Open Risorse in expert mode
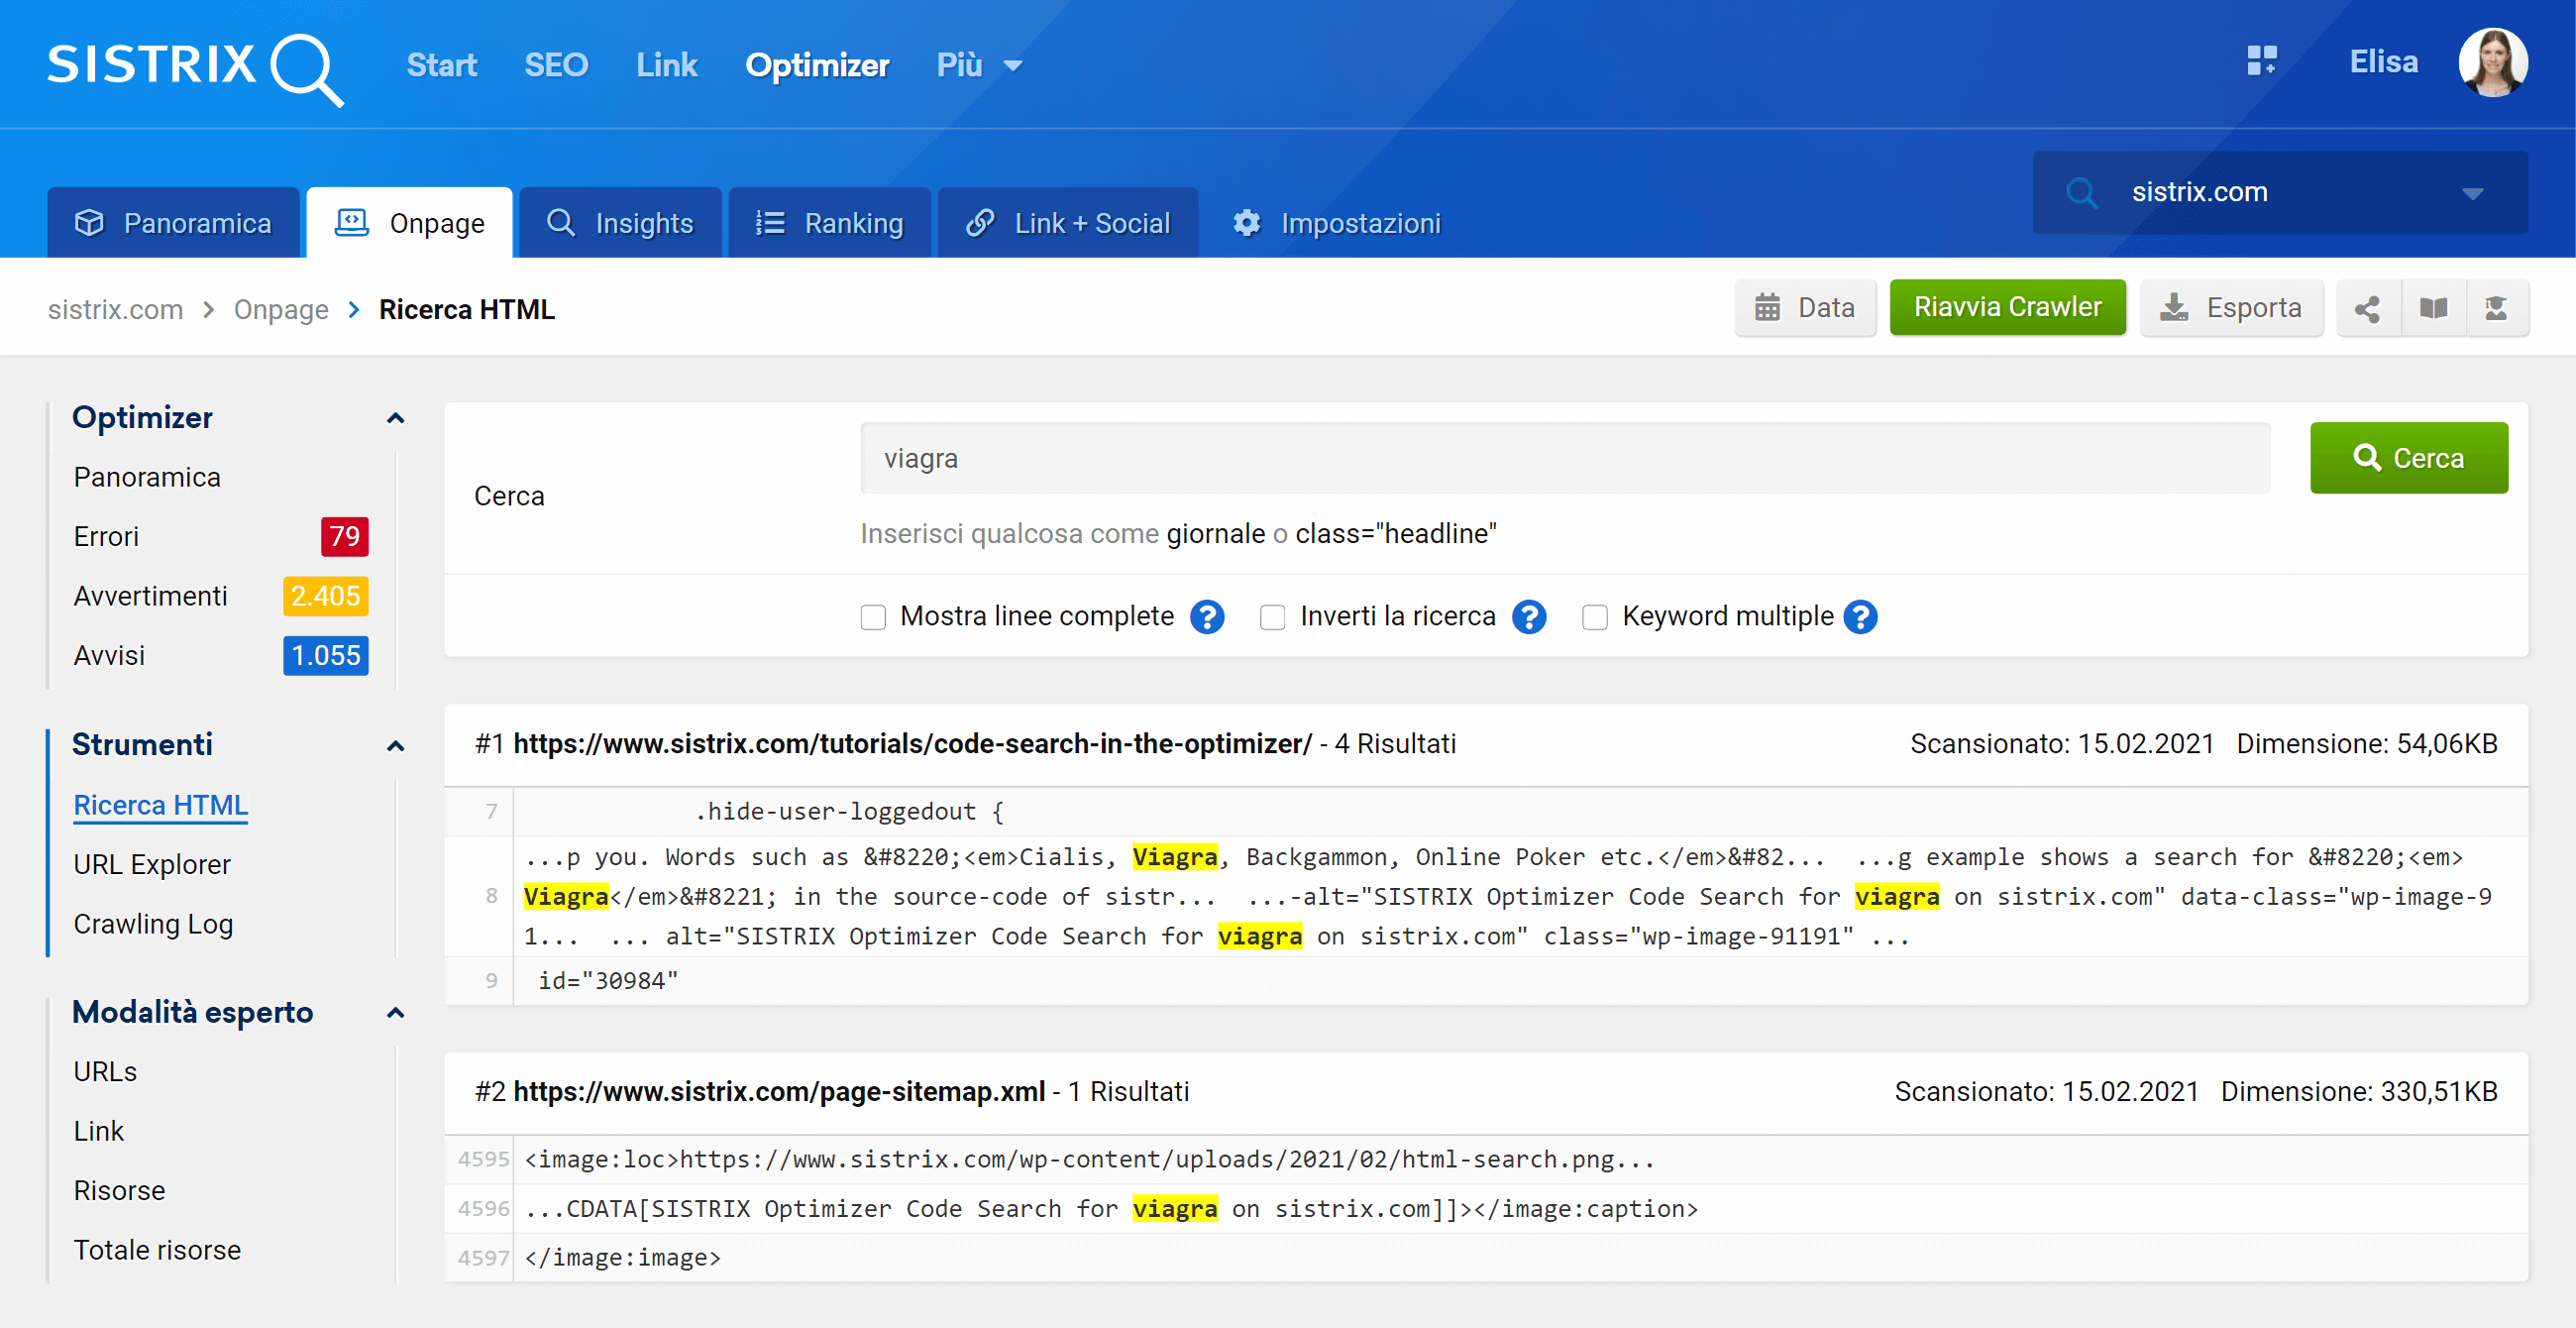This screenshot has height=1328, width=2576. tap(119, 1191)
